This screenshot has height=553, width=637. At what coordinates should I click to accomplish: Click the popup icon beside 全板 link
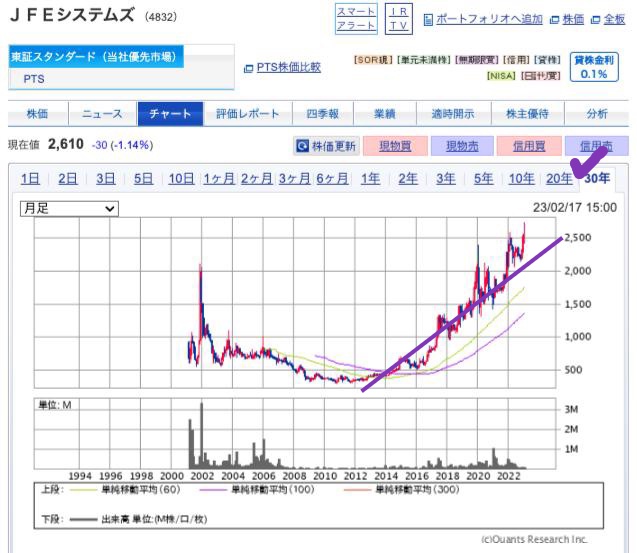click(595, 20)
